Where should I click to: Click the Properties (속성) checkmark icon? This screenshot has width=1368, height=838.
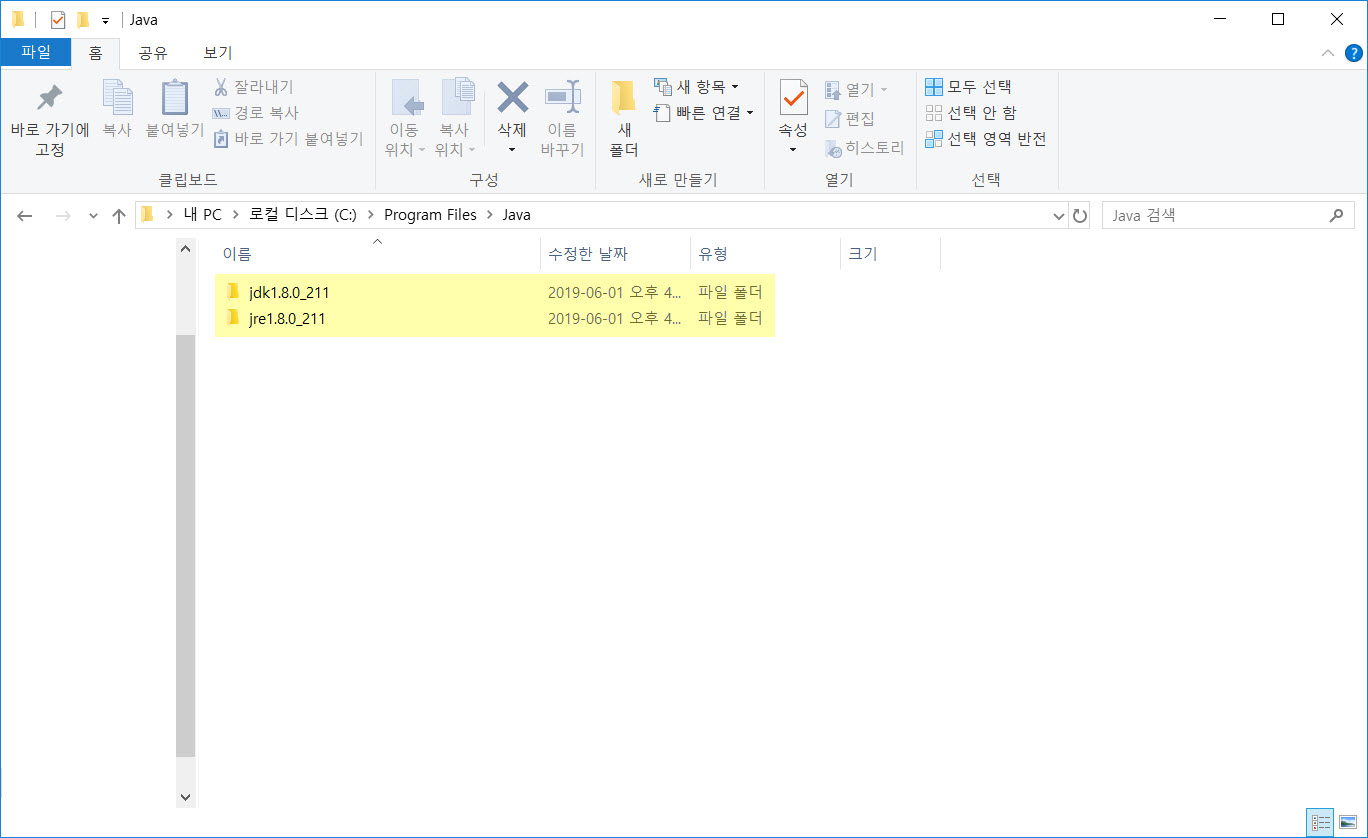click(x=793, y=98)
